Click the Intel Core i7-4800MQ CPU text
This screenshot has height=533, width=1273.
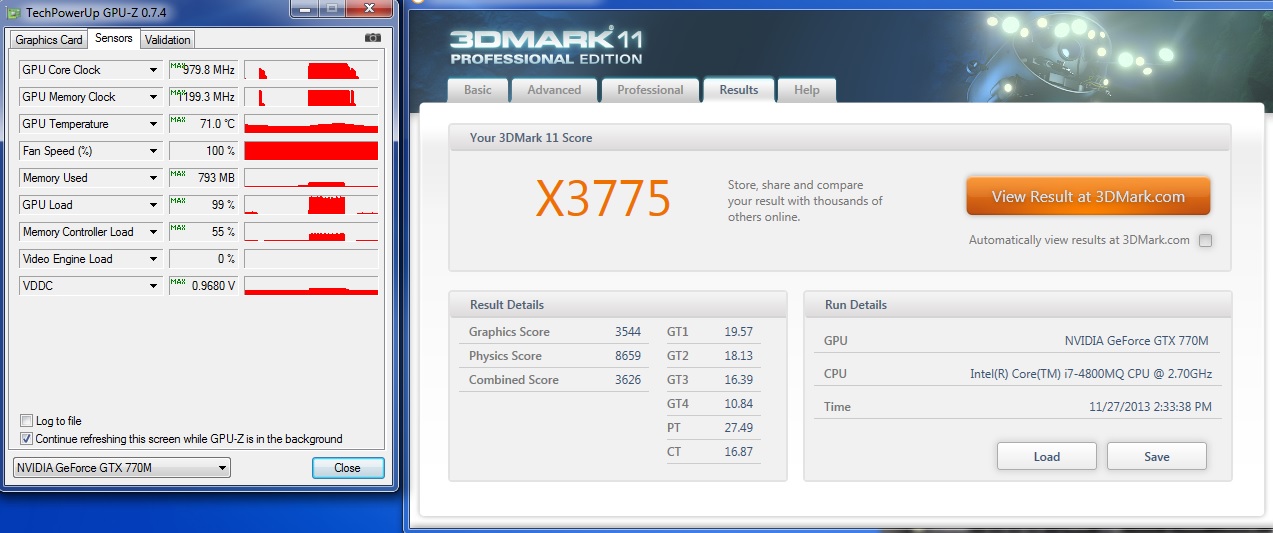coord(1089,374)
